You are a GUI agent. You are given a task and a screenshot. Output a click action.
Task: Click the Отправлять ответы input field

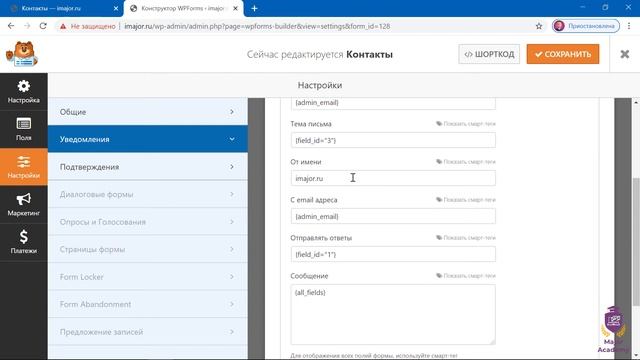(x=393, y=254)
